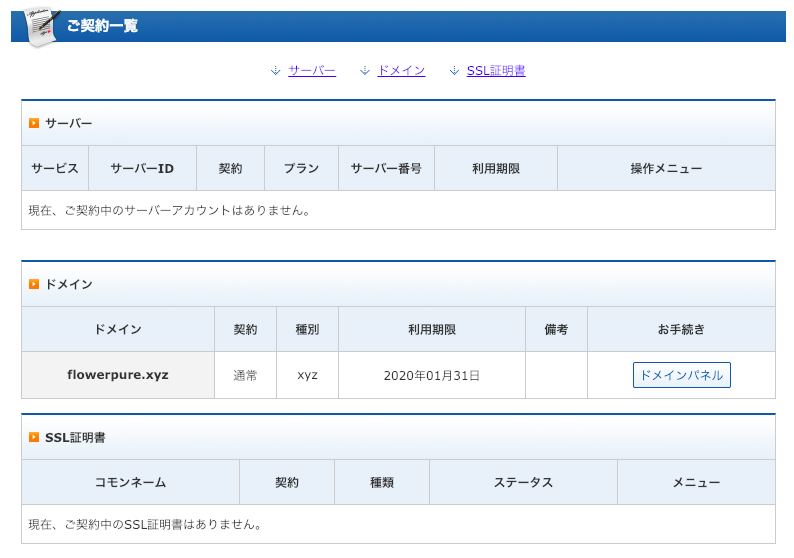The image size is (794, 558).
Task: Jump to the サーバー section link
Action: (312, 70)
